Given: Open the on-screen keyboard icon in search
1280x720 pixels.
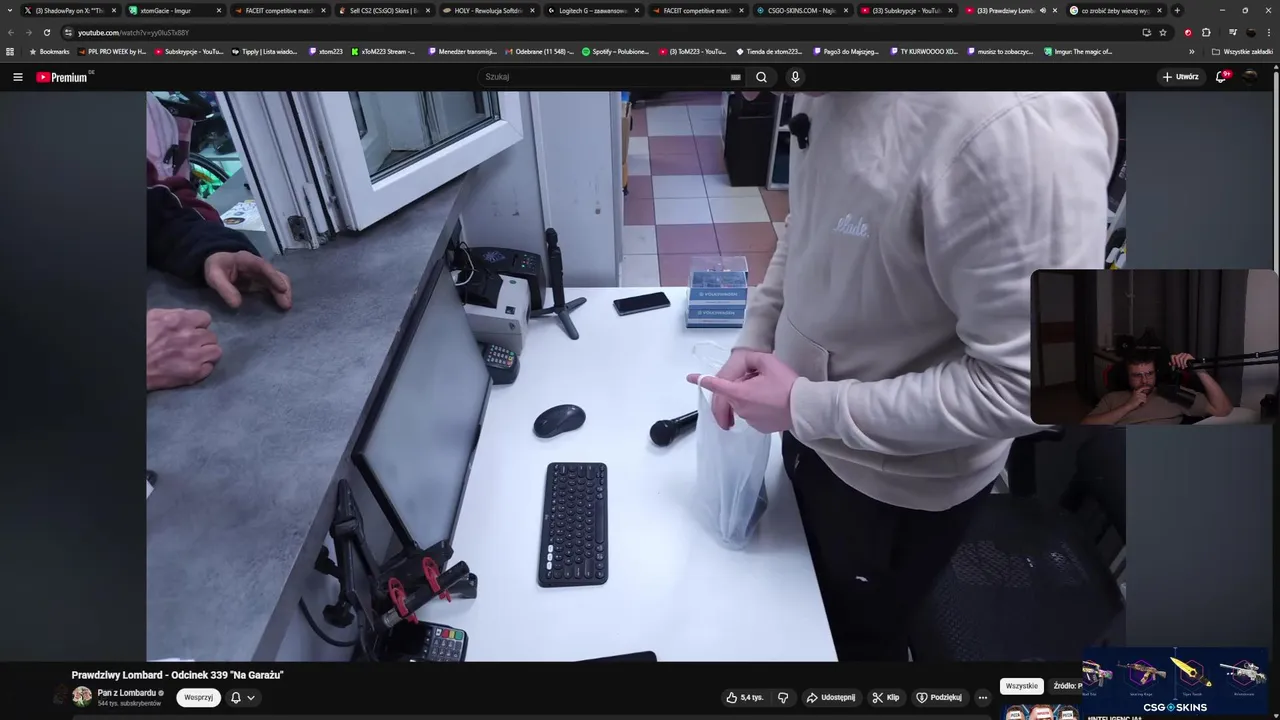Looking at the screenshot, I should pyautogui.click(x=735, y=77).
